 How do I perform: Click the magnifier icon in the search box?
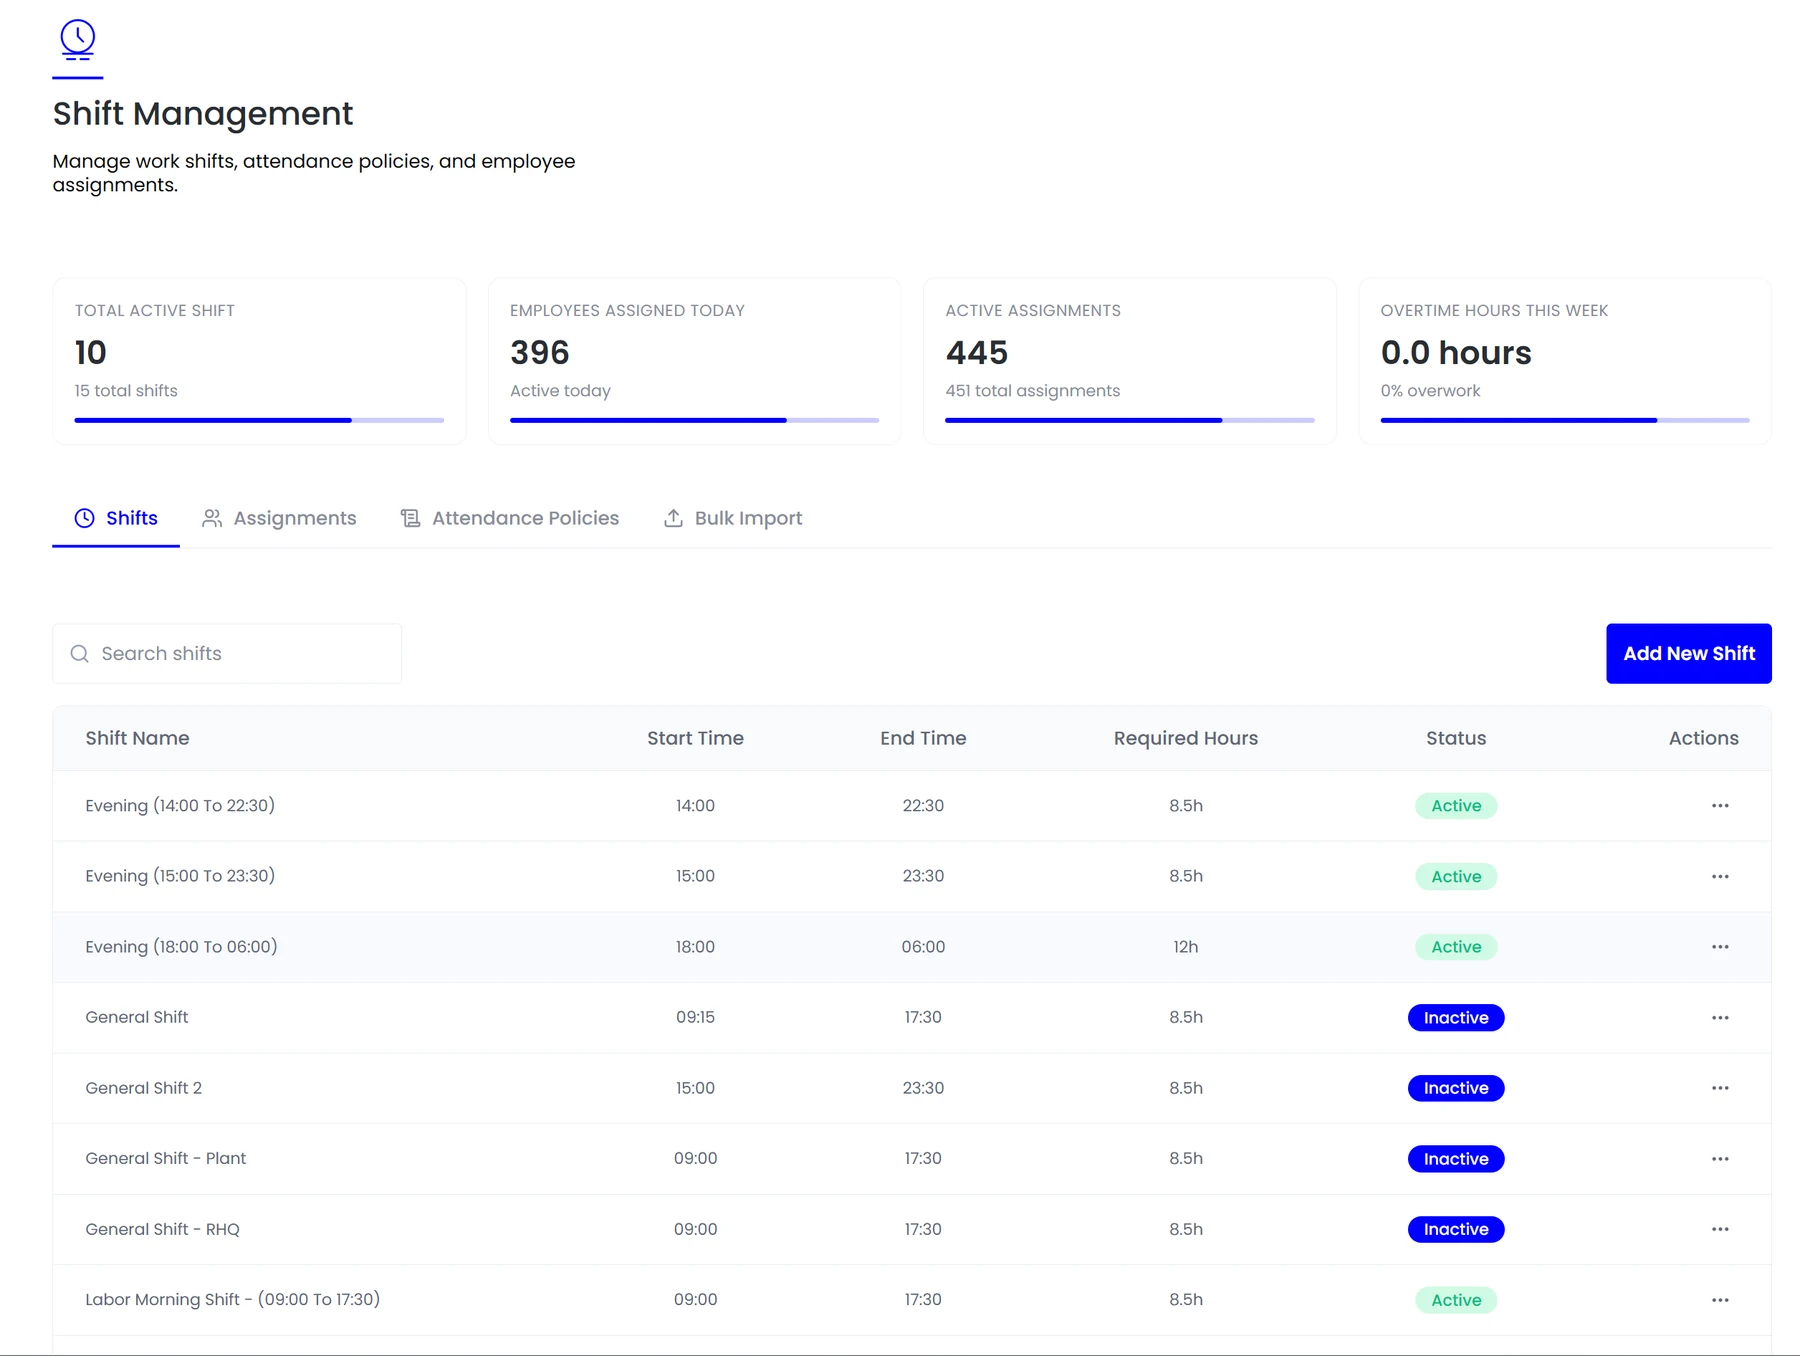click(x=80, y=654)
